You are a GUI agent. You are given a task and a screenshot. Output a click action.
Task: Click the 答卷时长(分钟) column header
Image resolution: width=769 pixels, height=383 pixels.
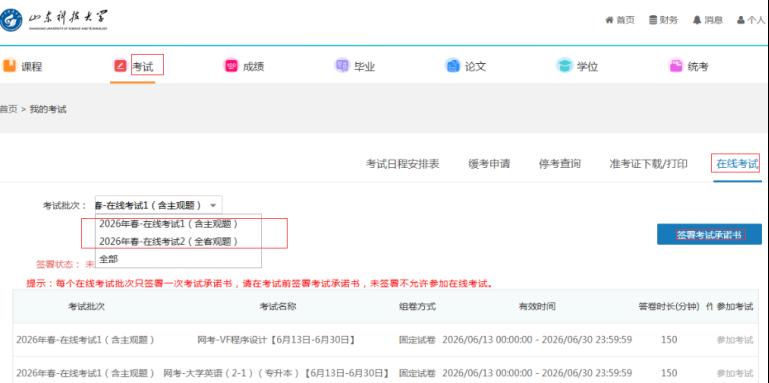(669, 306)
